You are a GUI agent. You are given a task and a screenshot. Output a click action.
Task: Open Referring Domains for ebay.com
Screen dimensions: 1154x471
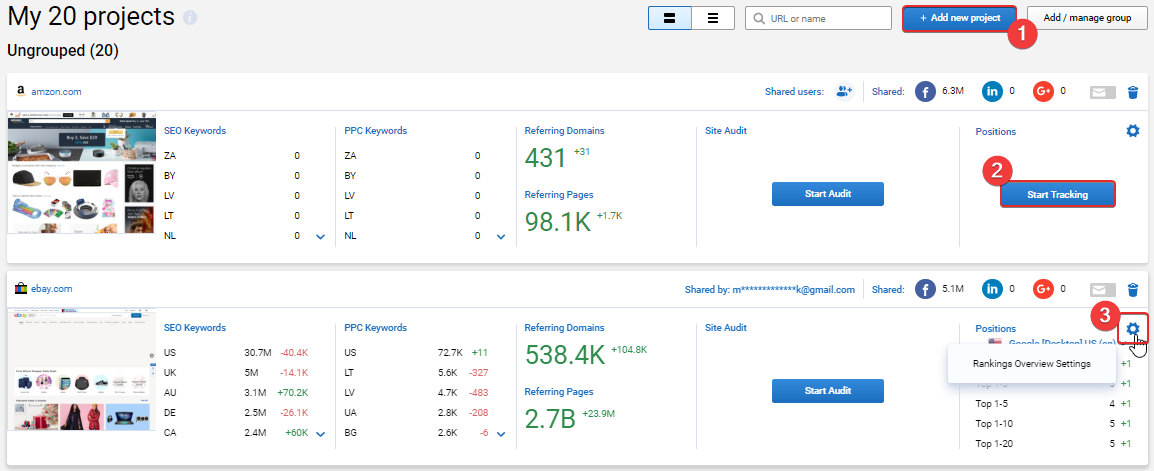click(564, 328)
